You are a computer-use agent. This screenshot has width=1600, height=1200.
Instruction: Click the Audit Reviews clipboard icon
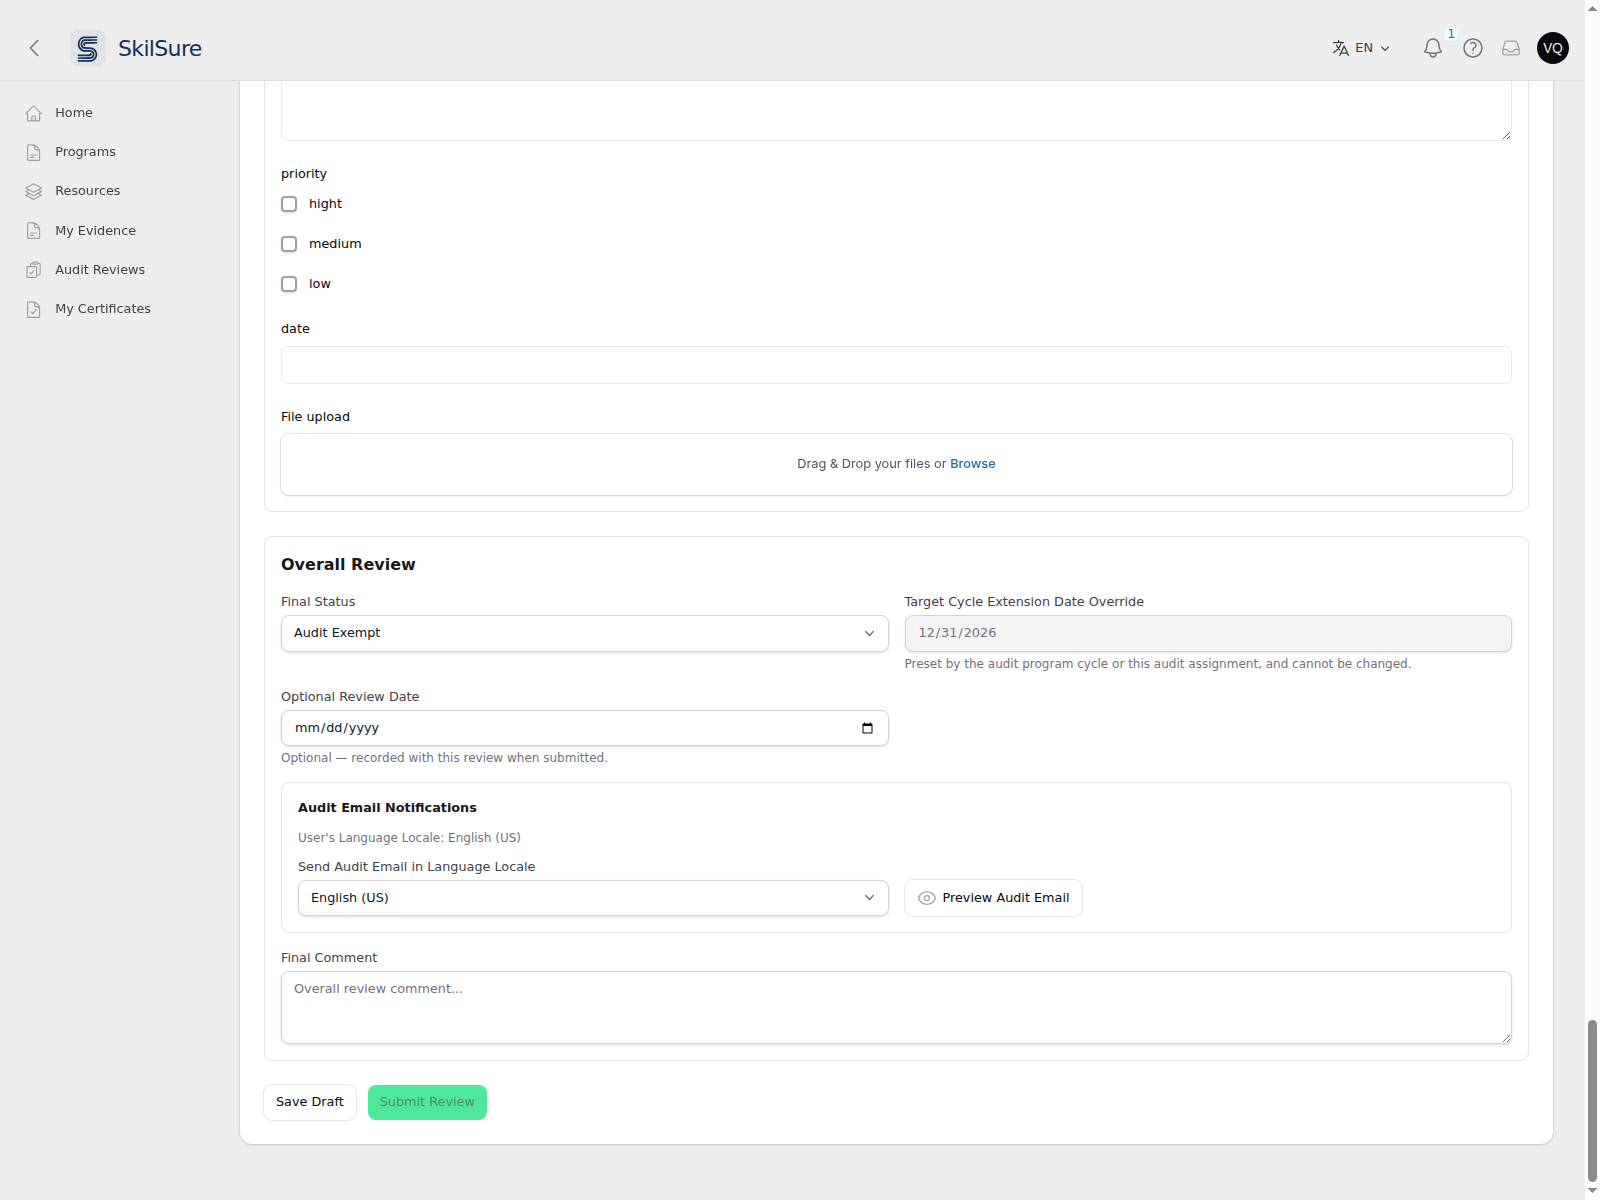tap(34, 270)
